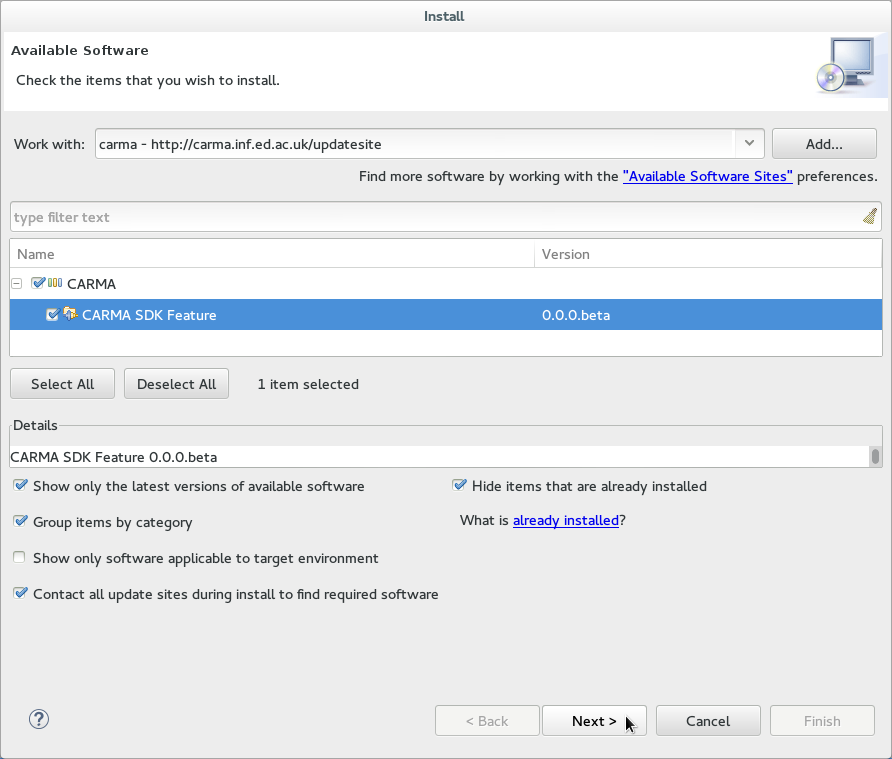This screenshot has width=892, height=759.
Task: Sort by the Version column header
Action: click(x=708, y=254)
